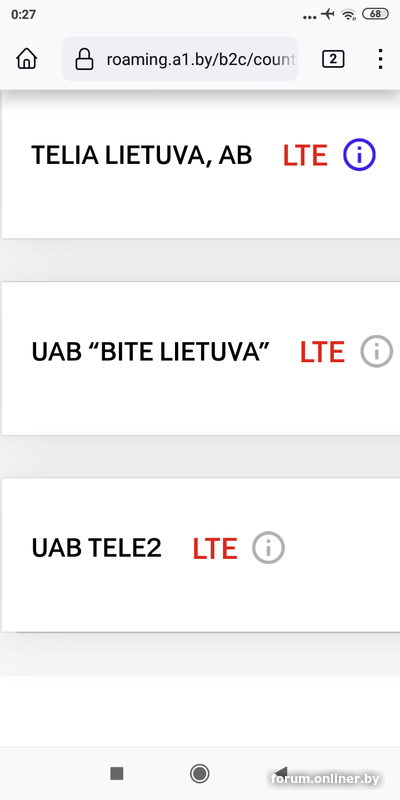Open the browser three-dot menu
Viewport: 400px width, 800px height.
tap(380, 59)
